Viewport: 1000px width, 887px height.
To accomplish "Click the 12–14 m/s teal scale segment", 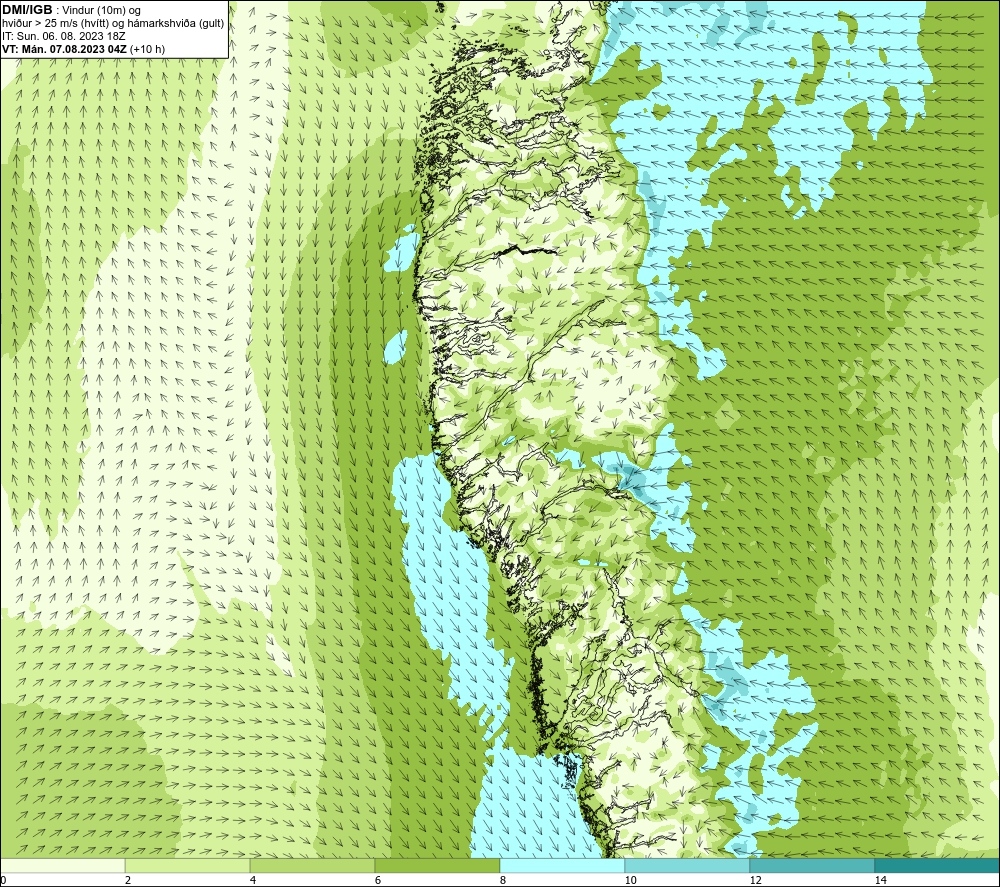I will tap(812, 865).
